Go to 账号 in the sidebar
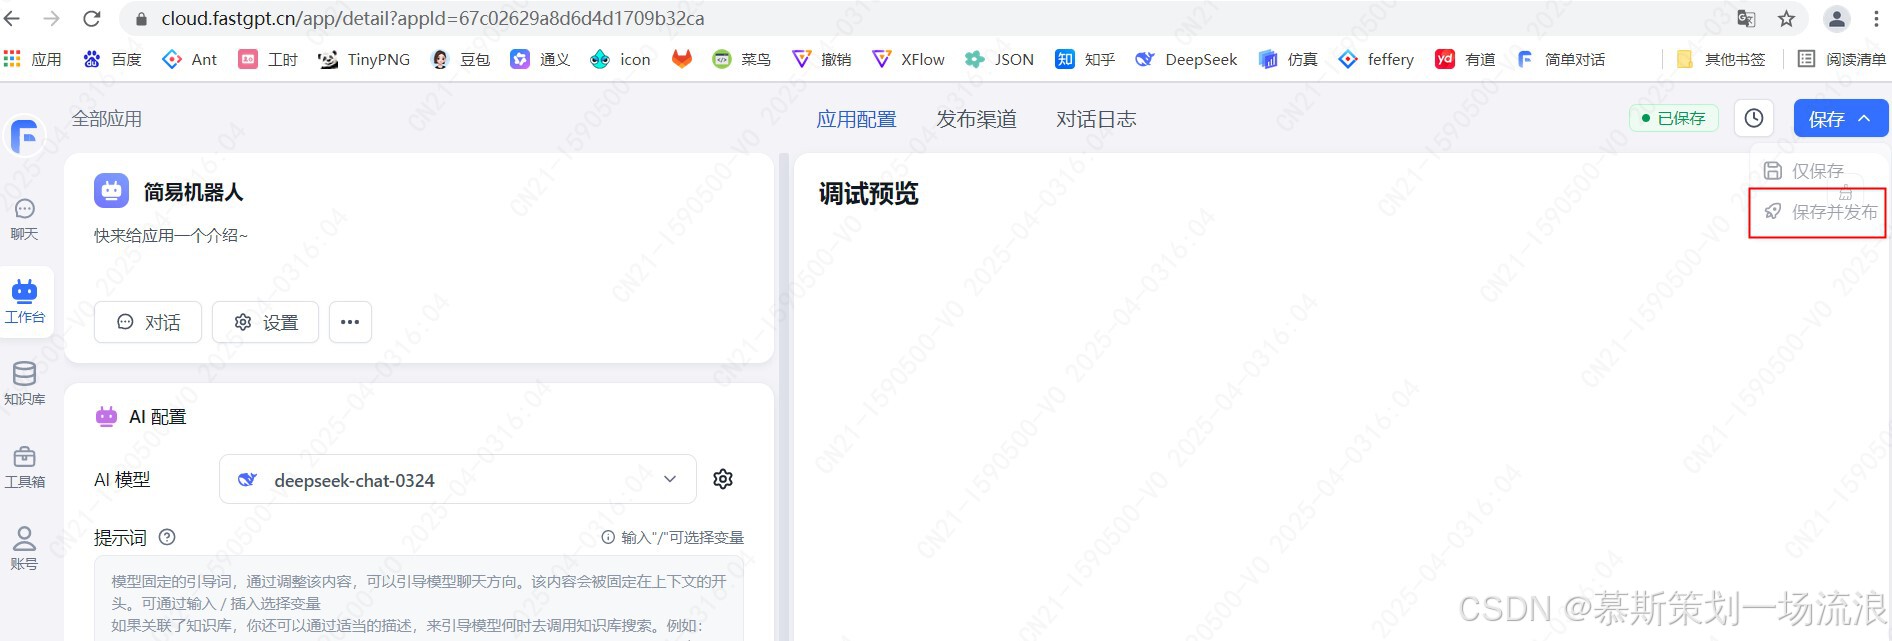 (x=25, y=549)
